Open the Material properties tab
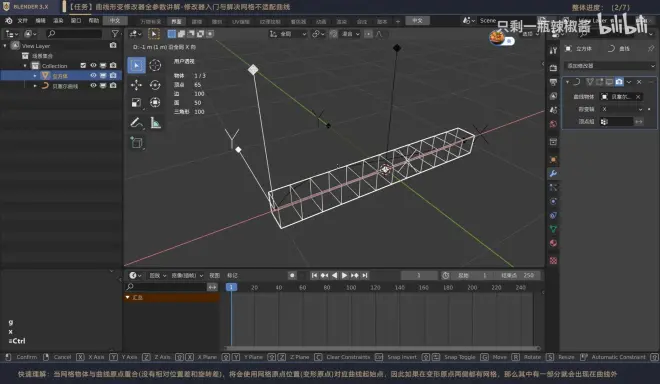The height and width of the screenshot is (384, 660). pos(554,243)
